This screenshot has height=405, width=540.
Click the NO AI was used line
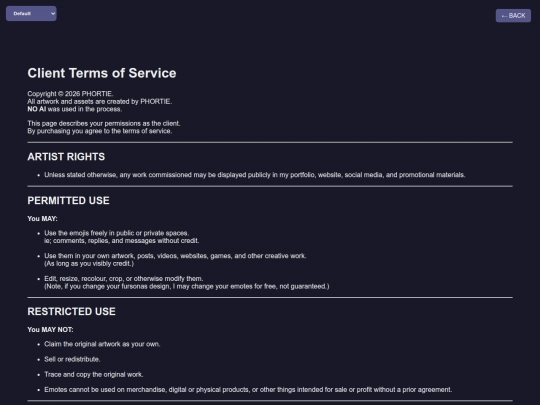click(x=75, y=109)
